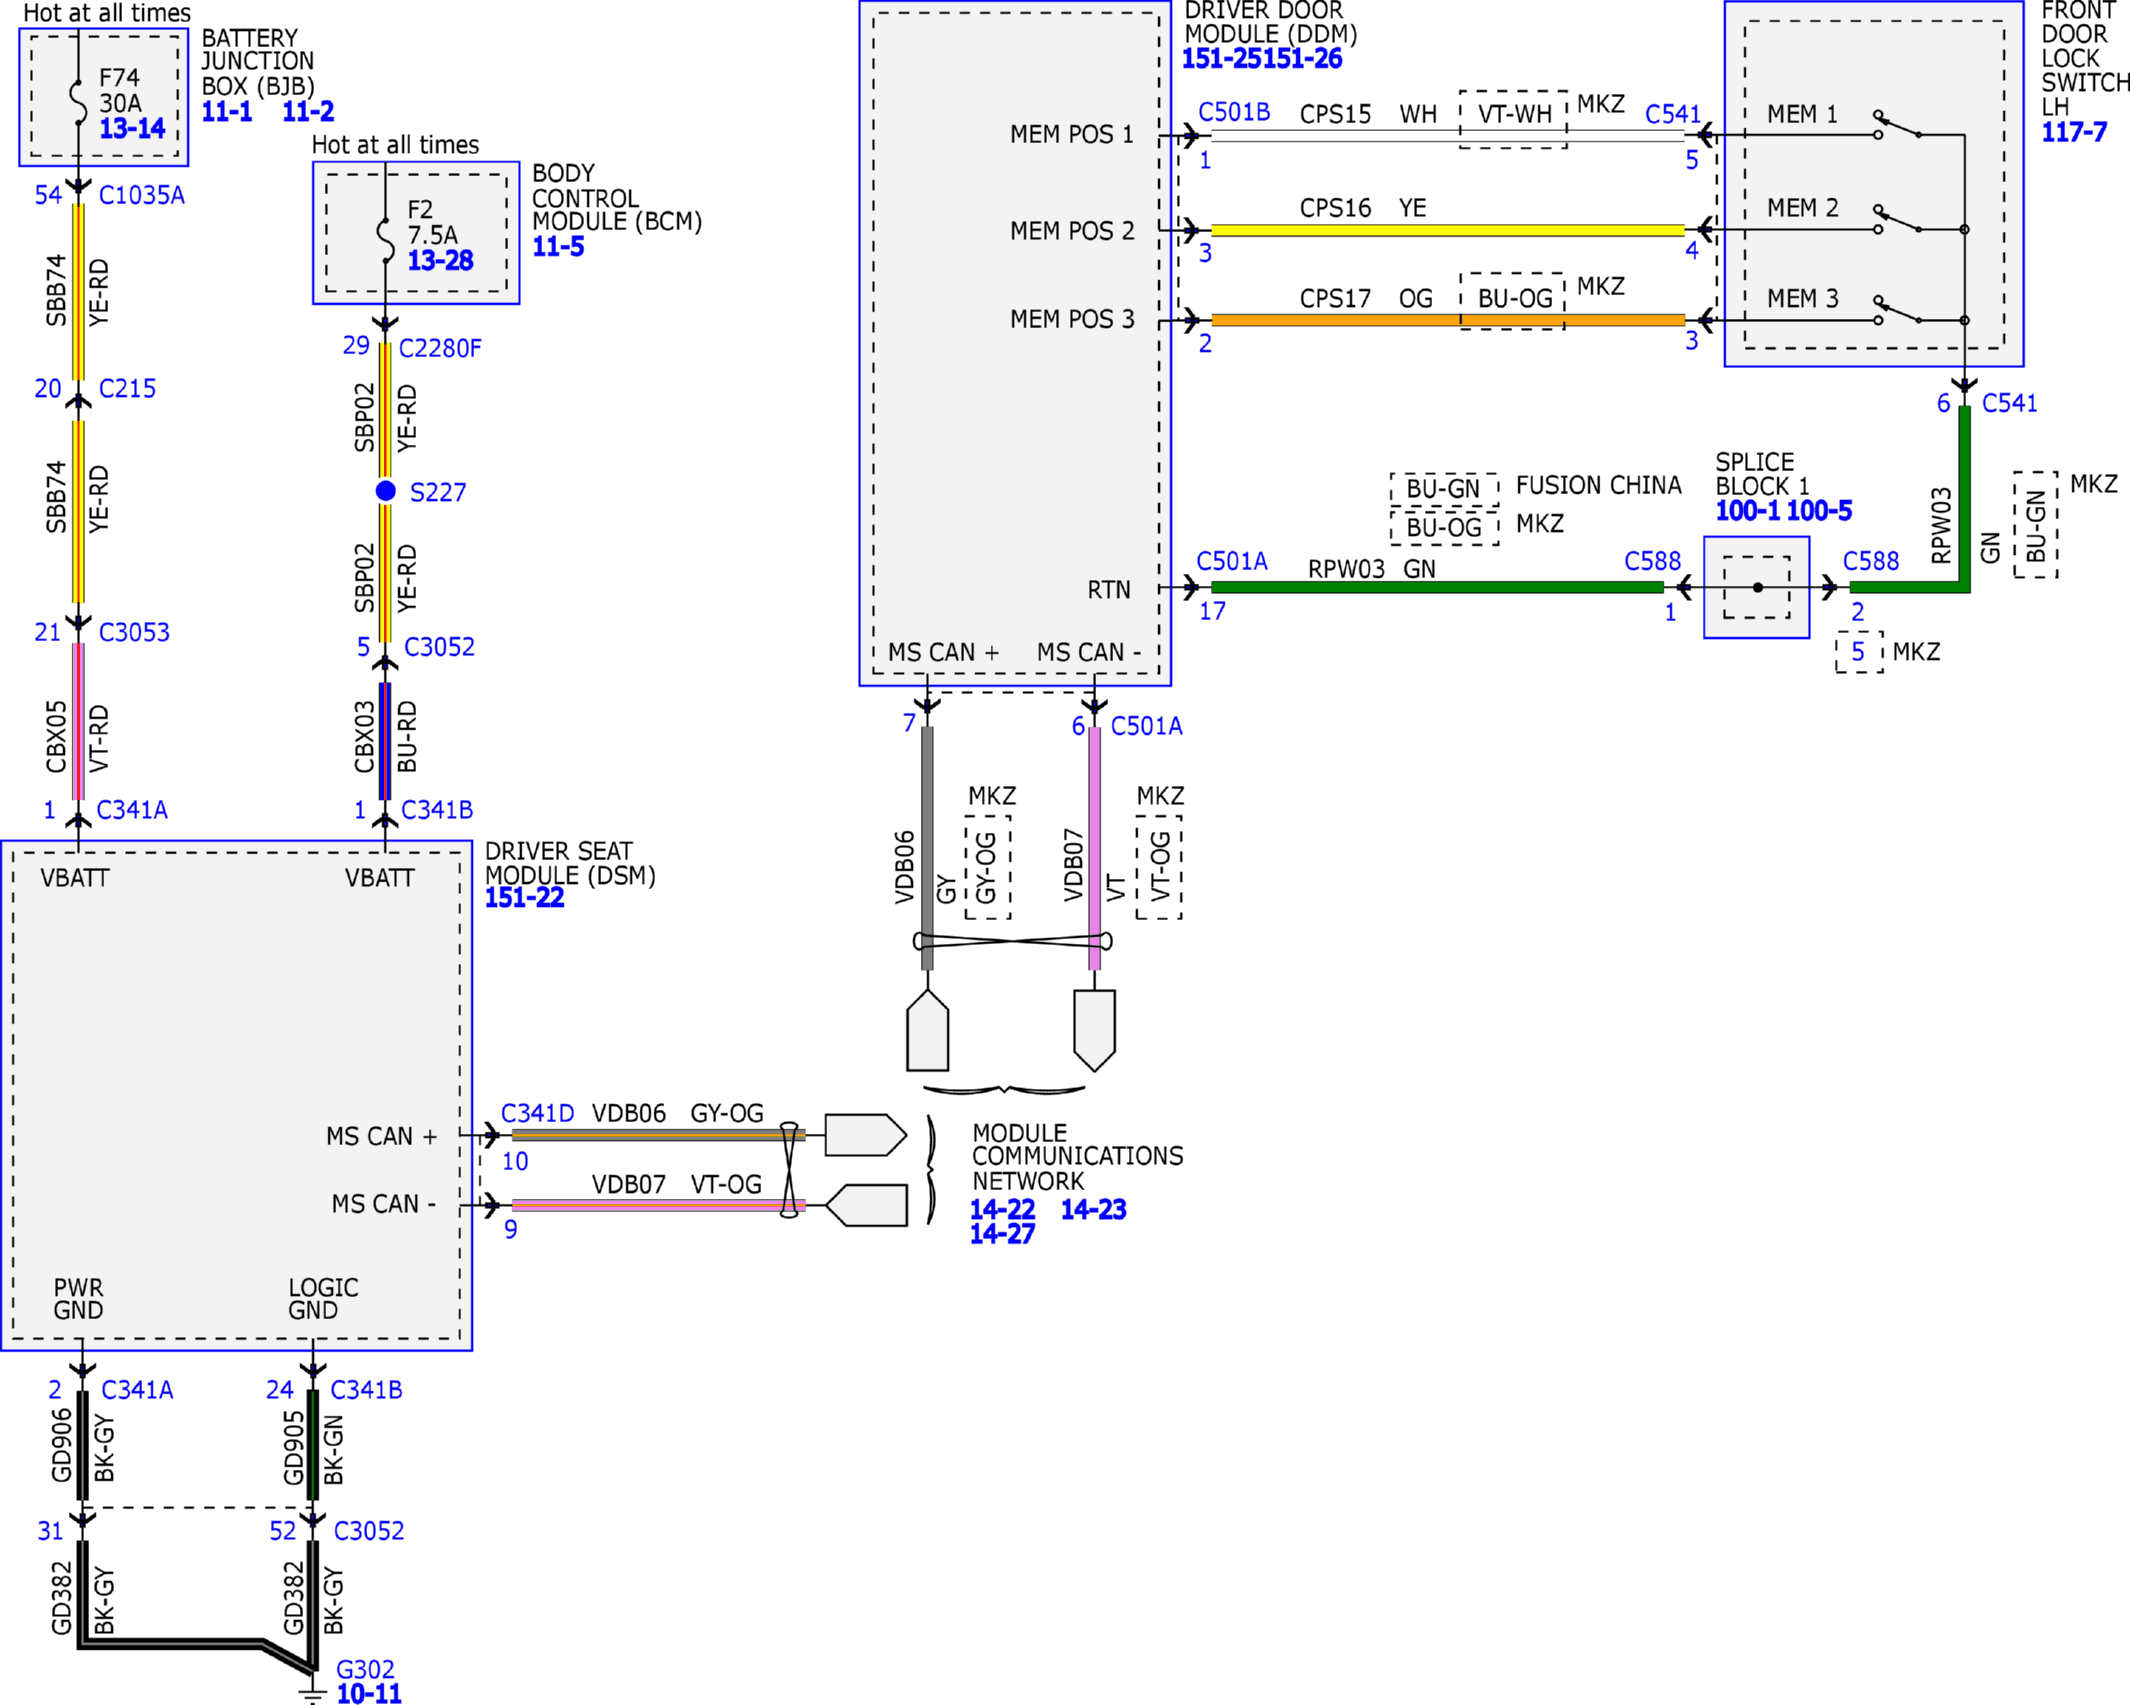Open Driver Door Module reference 151-25

click(1222, 59)
